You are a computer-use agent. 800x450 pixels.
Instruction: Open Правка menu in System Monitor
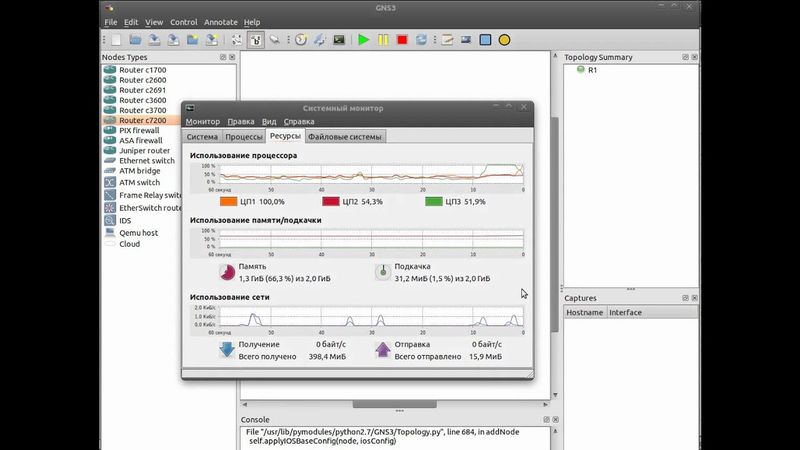click(241, 121)
